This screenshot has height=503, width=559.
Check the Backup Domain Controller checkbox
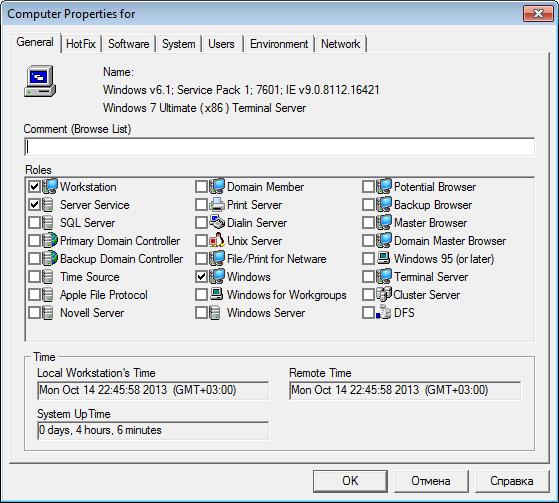click(35, 259)
